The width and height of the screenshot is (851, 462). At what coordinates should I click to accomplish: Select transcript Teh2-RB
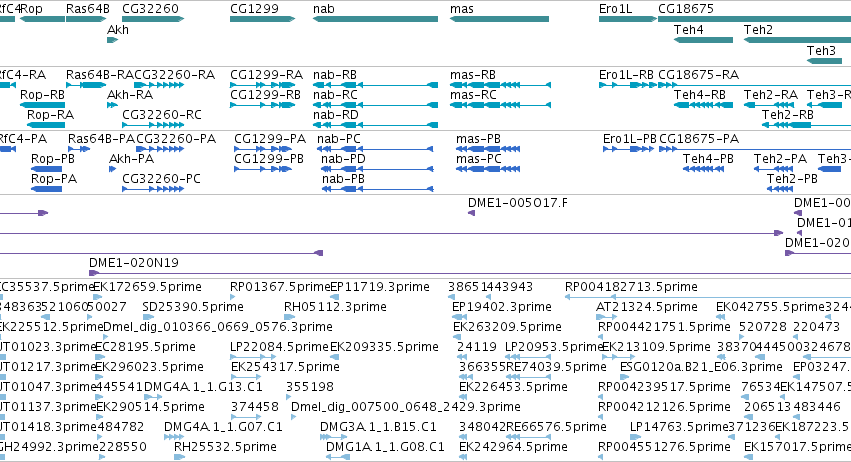point(806,125)
